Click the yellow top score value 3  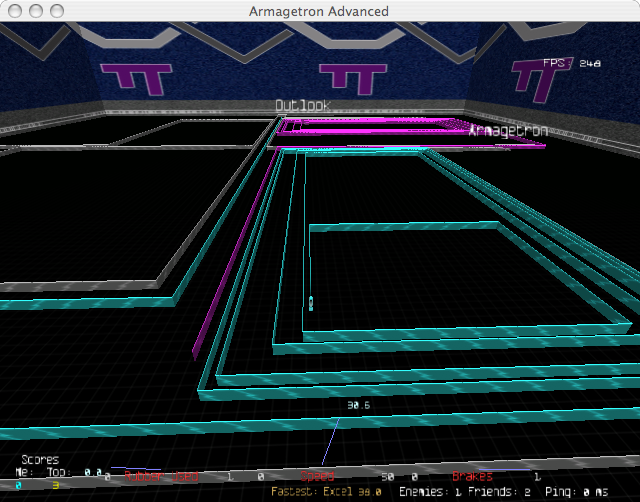[56, 485]
